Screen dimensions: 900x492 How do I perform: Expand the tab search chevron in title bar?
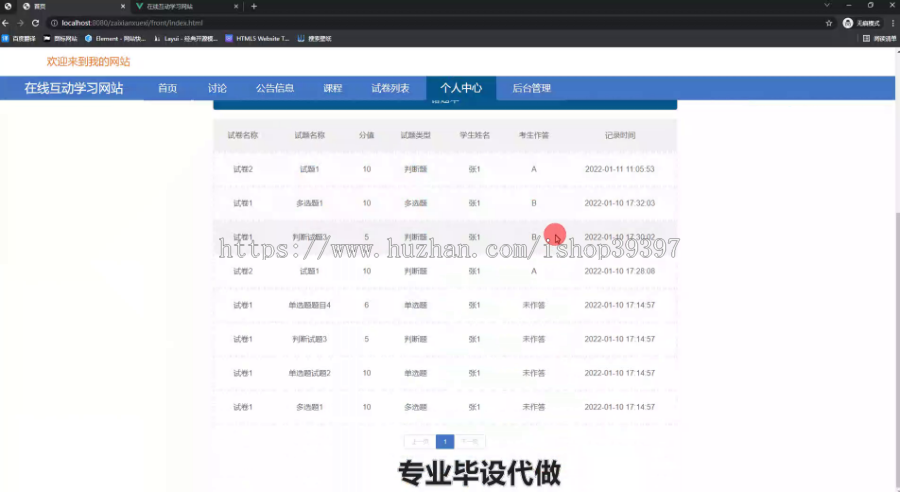827,5
